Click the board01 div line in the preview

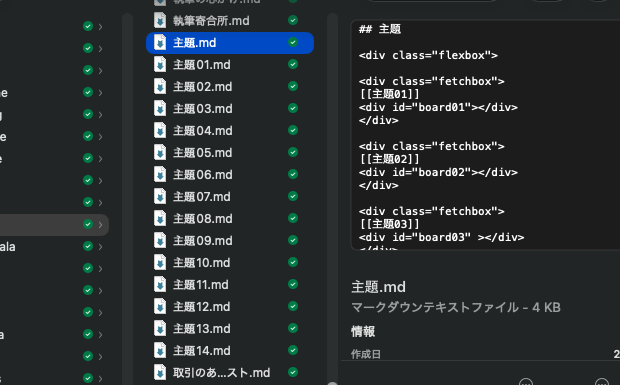pyautogui.click(x=438, y=108)
